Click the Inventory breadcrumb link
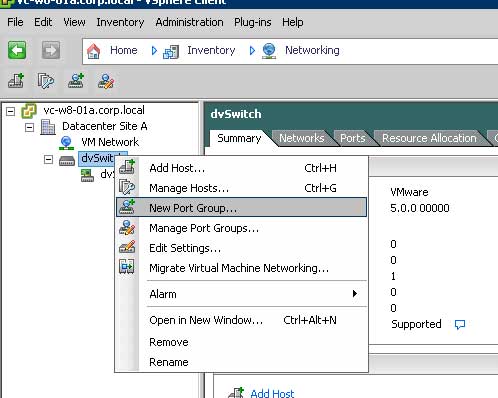This screenshot has width=498, height=398. 211,50
